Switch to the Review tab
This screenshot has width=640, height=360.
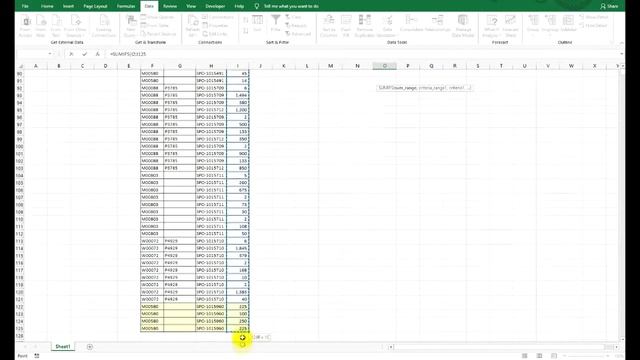(170, 6)
